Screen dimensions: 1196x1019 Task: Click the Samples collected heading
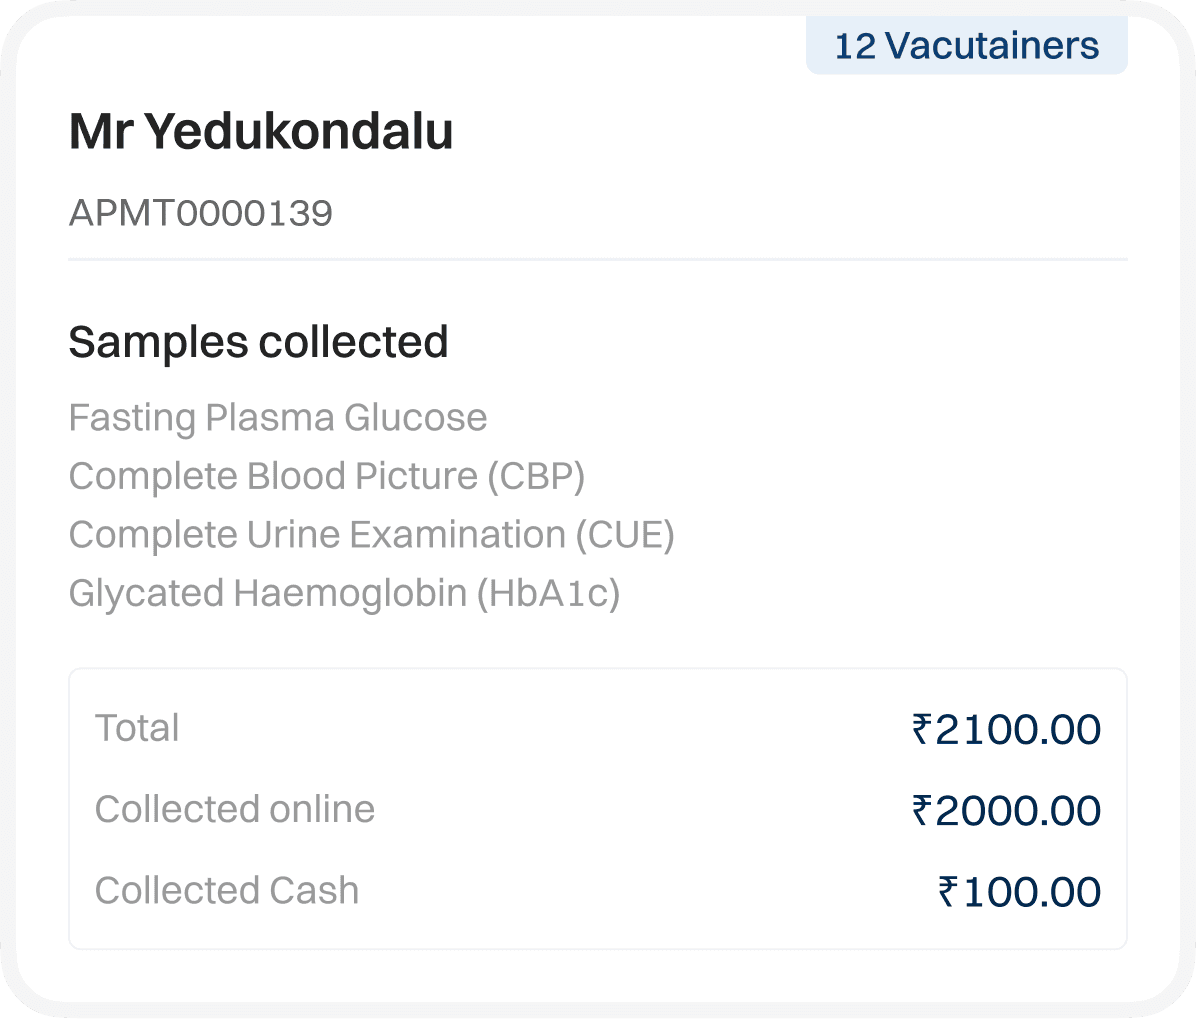click(x=258, y=342)
